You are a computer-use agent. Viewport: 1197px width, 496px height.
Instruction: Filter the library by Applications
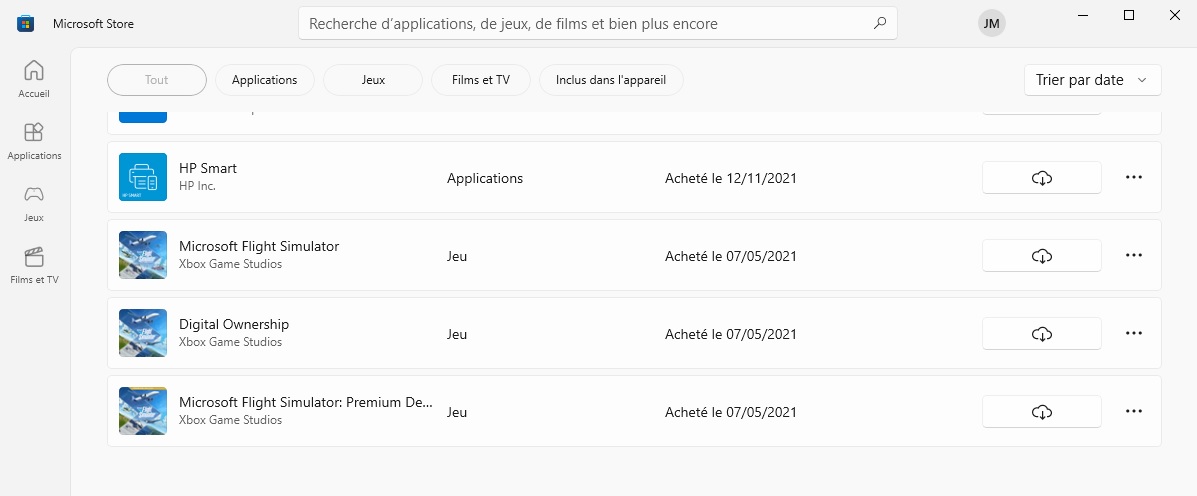[x=264, y=80]
